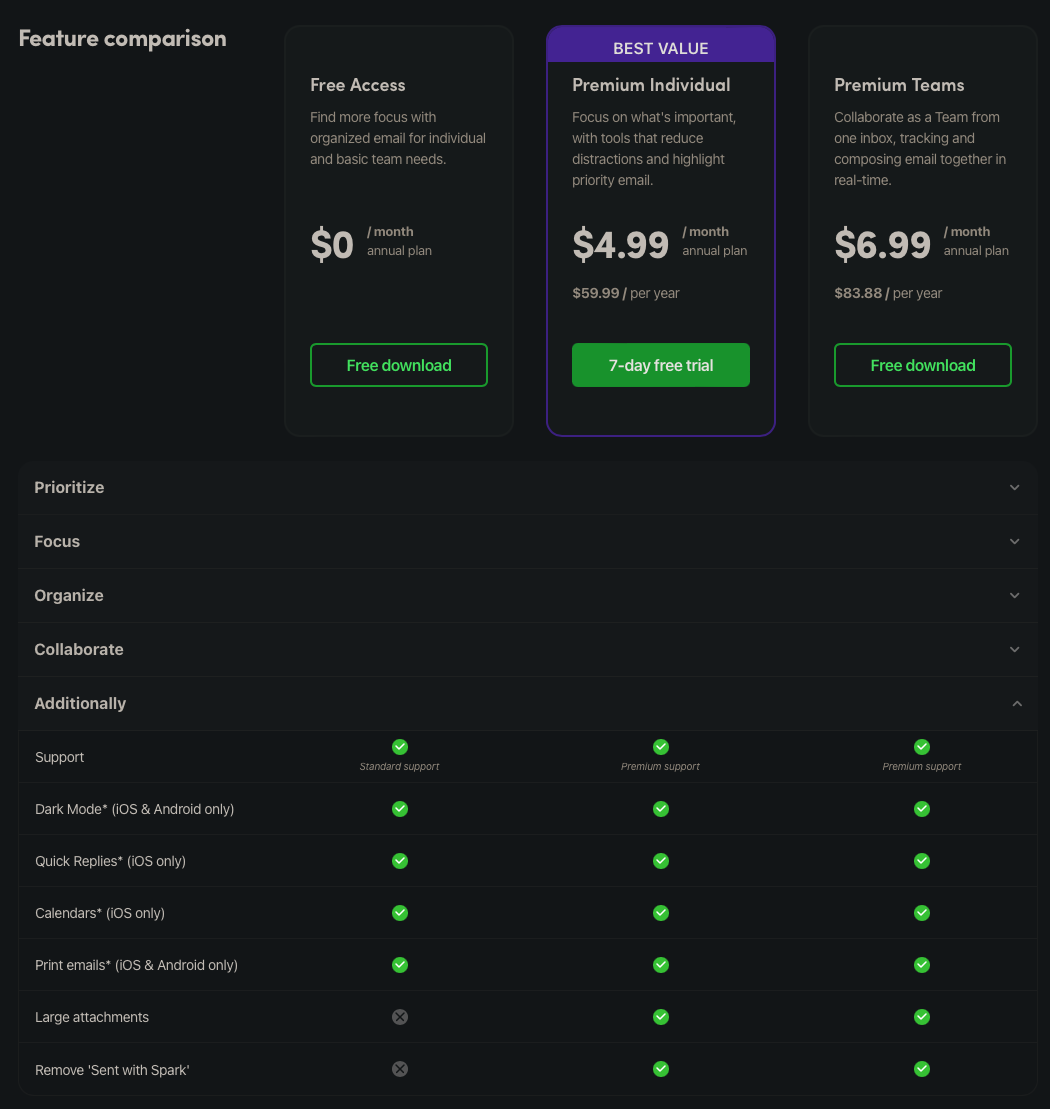Click Premium Individual checkmark for Calendars
Screen dimensions: 1050x1109
pos(660,912)
